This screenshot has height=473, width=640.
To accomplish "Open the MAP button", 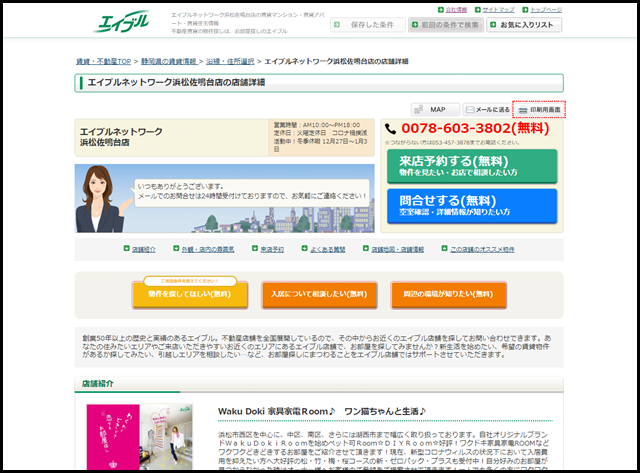I will click(435, 109).
